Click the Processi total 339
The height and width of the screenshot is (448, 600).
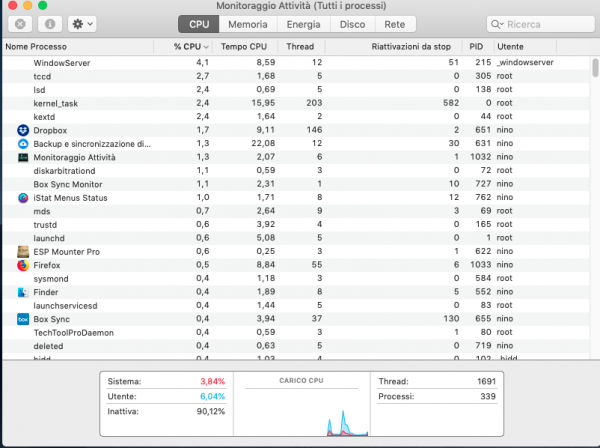click(x=488, y=396)
